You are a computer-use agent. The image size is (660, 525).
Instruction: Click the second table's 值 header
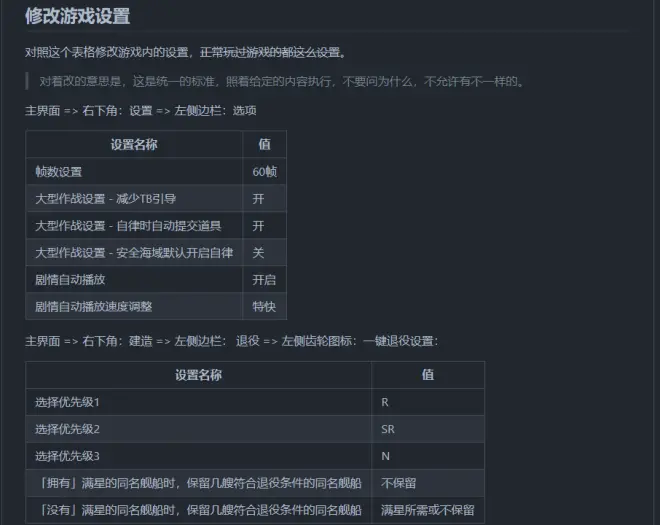click(428, 375)
